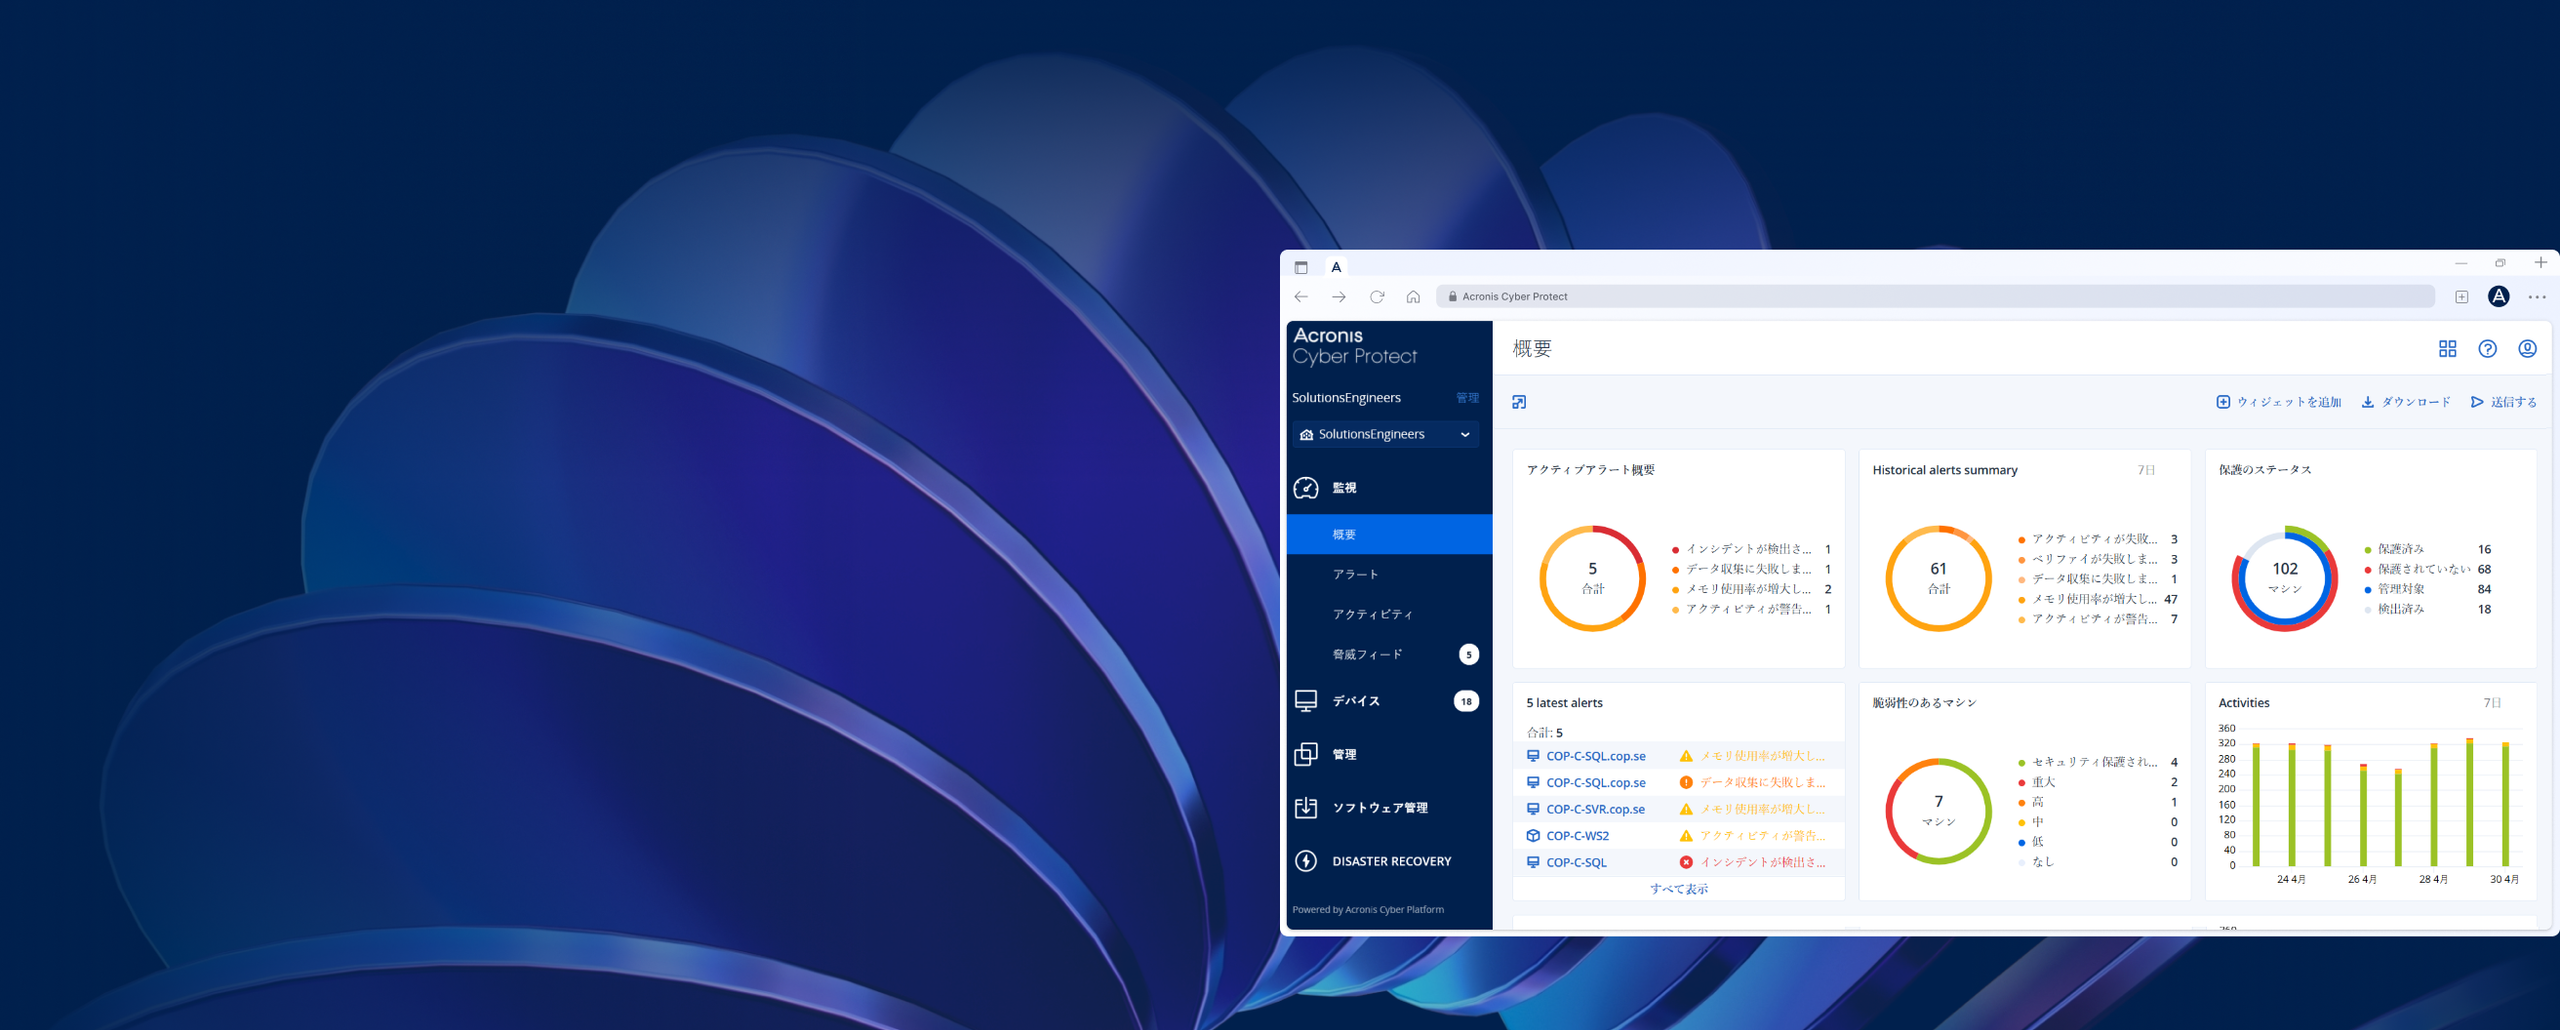Click the browser forward arrow
Image resolution: width=2560 pixels, height=1030 pixels.
[x=1339, y=297]
